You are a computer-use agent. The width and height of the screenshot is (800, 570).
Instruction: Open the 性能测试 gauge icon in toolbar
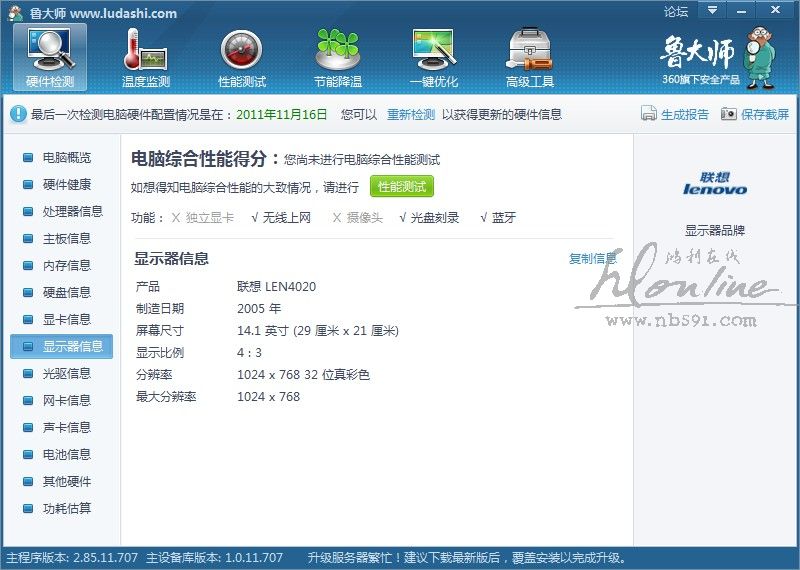click(x=242, y=57)
